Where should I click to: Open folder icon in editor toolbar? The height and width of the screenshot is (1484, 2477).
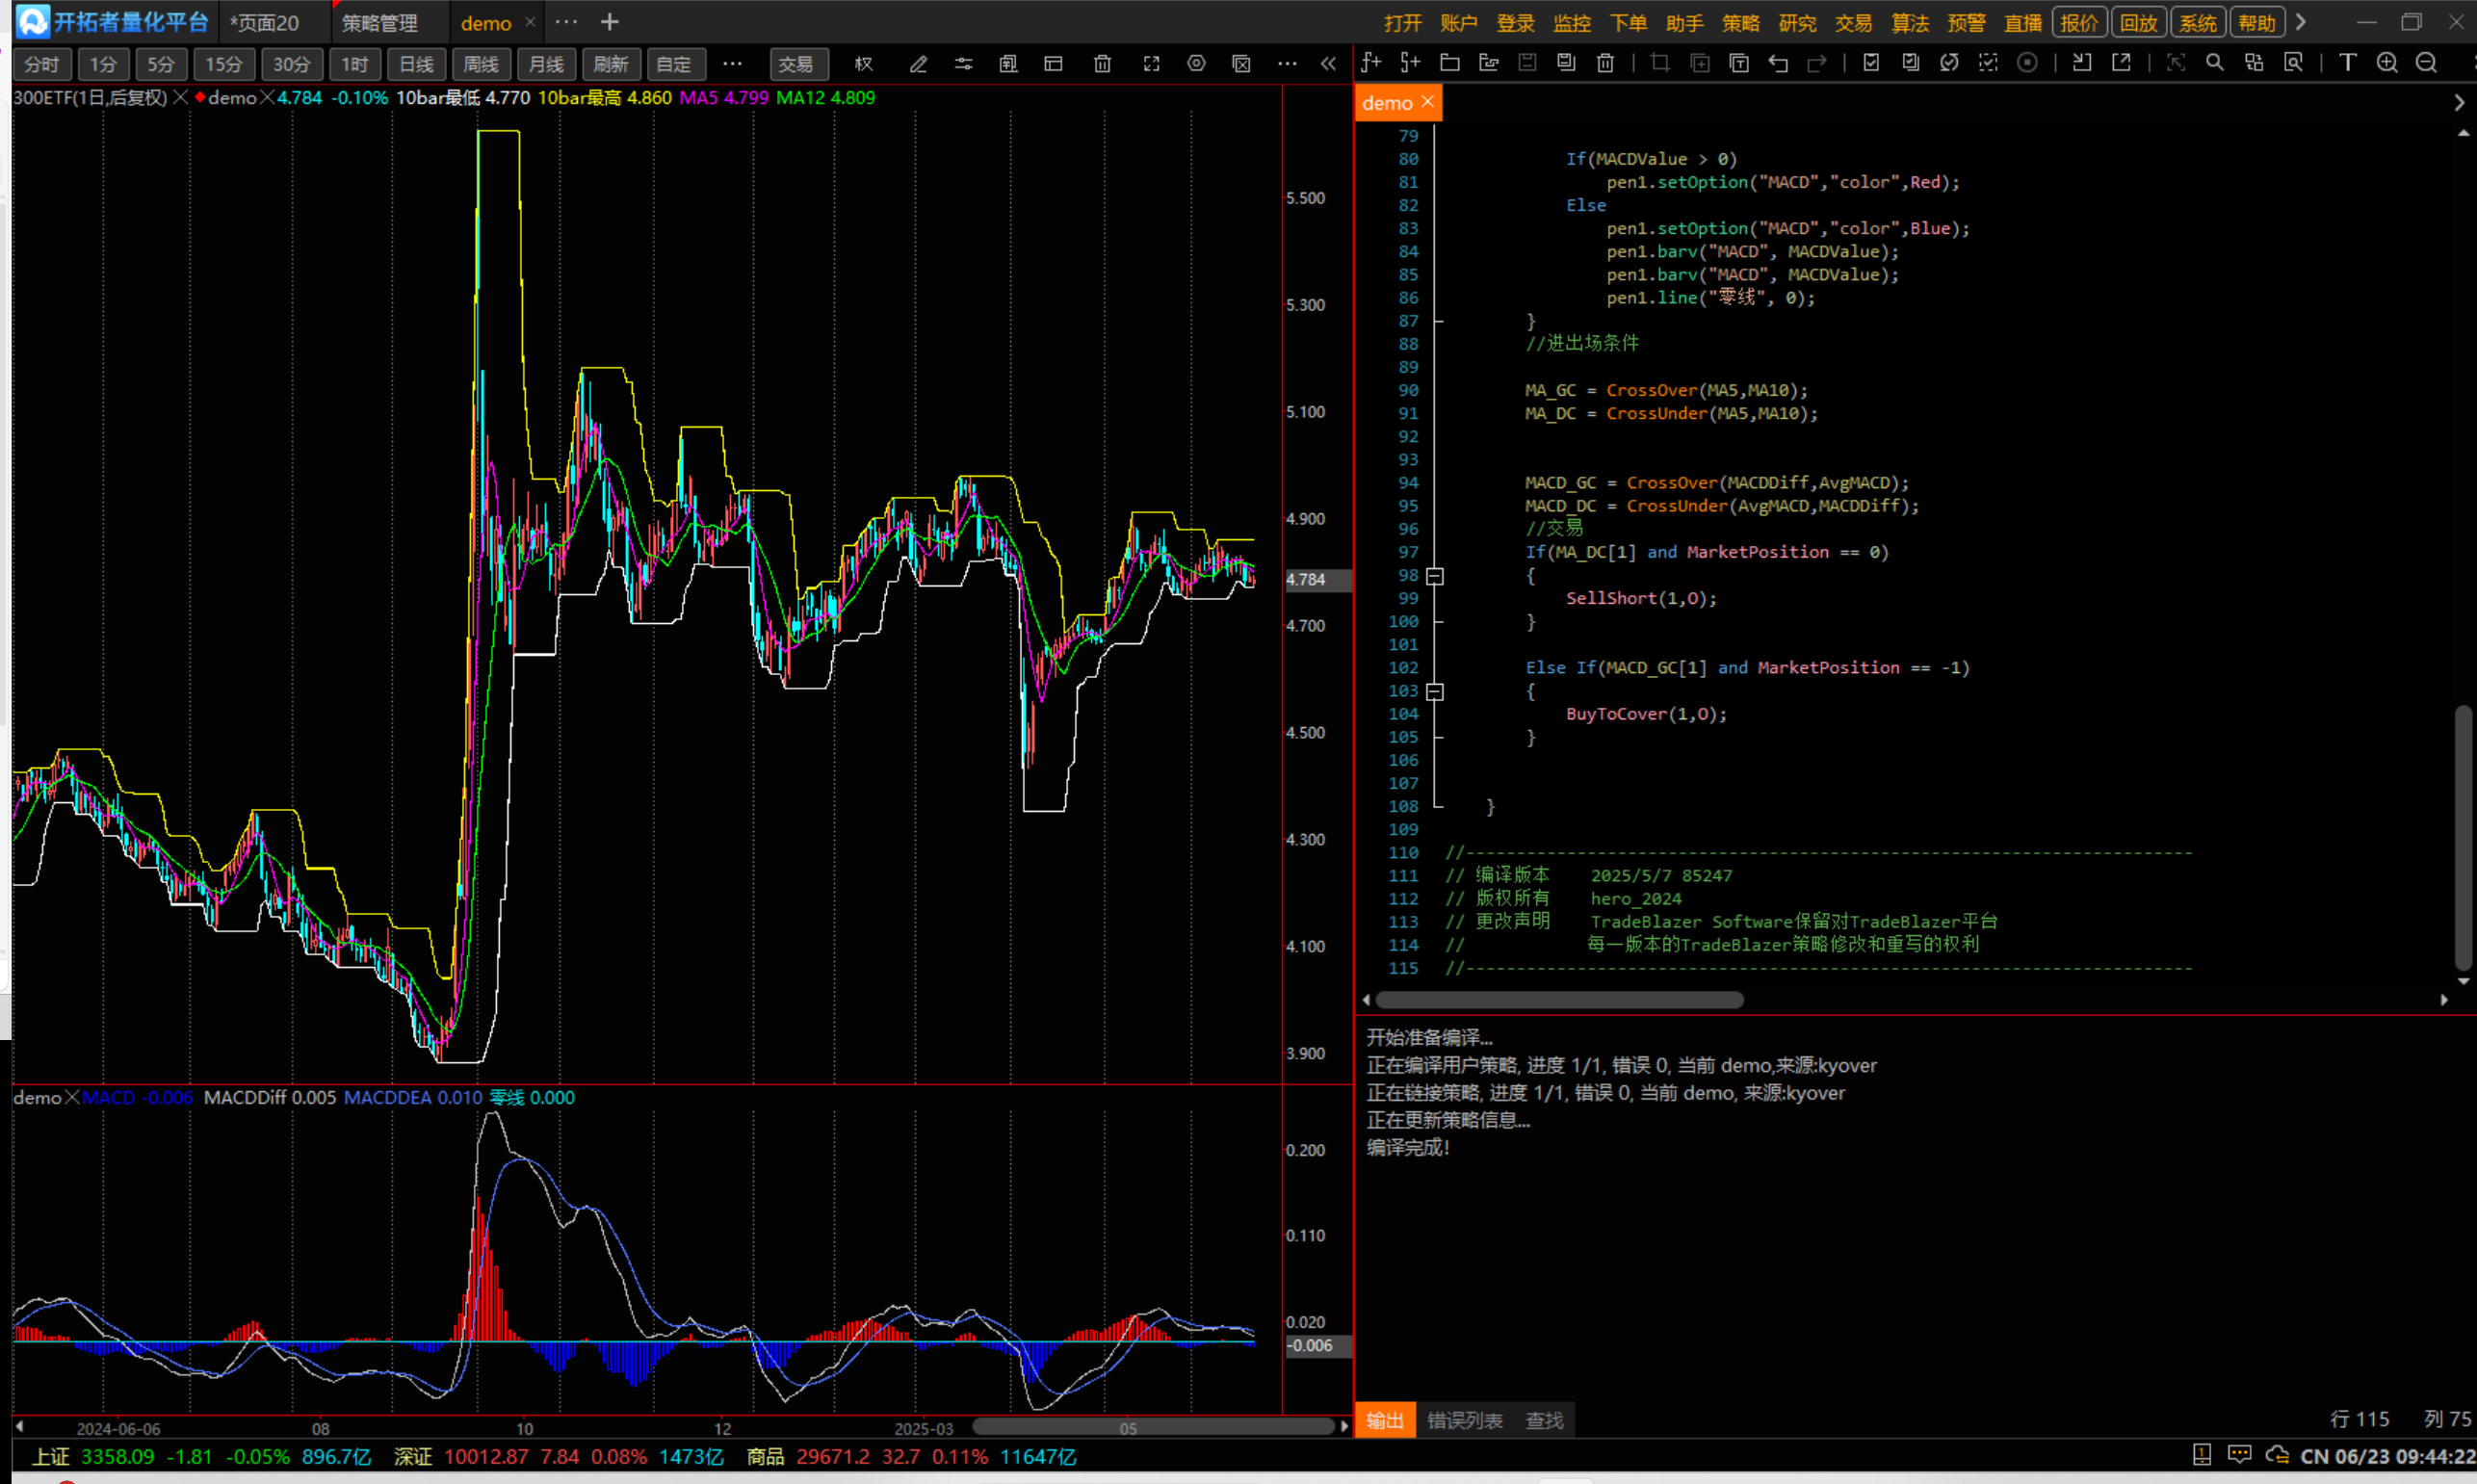(x=1449, y=63)
